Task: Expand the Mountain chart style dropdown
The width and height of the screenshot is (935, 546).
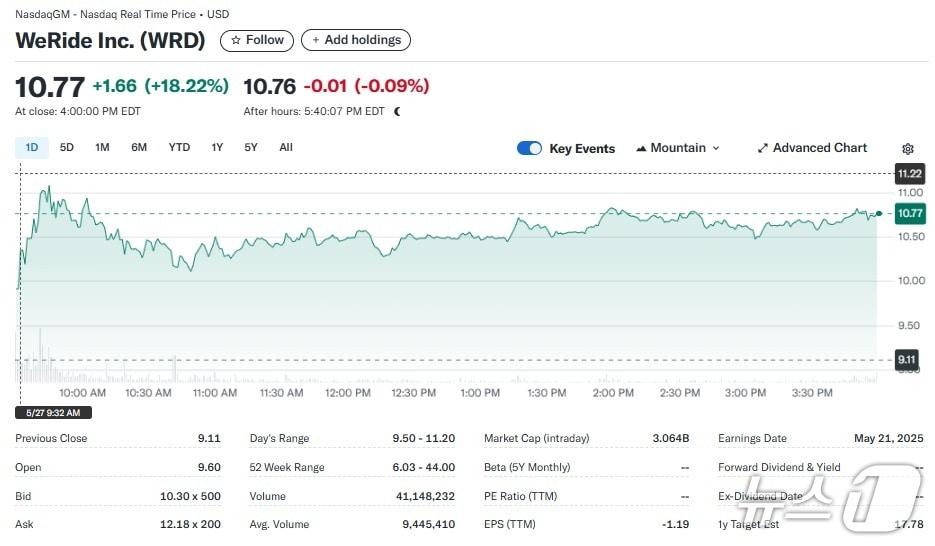Action: pyautogui.click(x=715, y=148)
